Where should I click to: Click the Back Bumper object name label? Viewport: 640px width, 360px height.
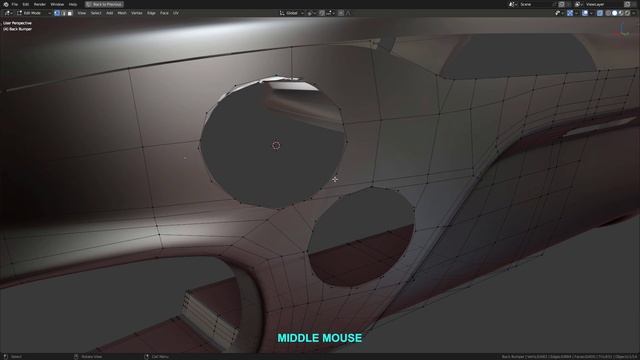(18, 29)
